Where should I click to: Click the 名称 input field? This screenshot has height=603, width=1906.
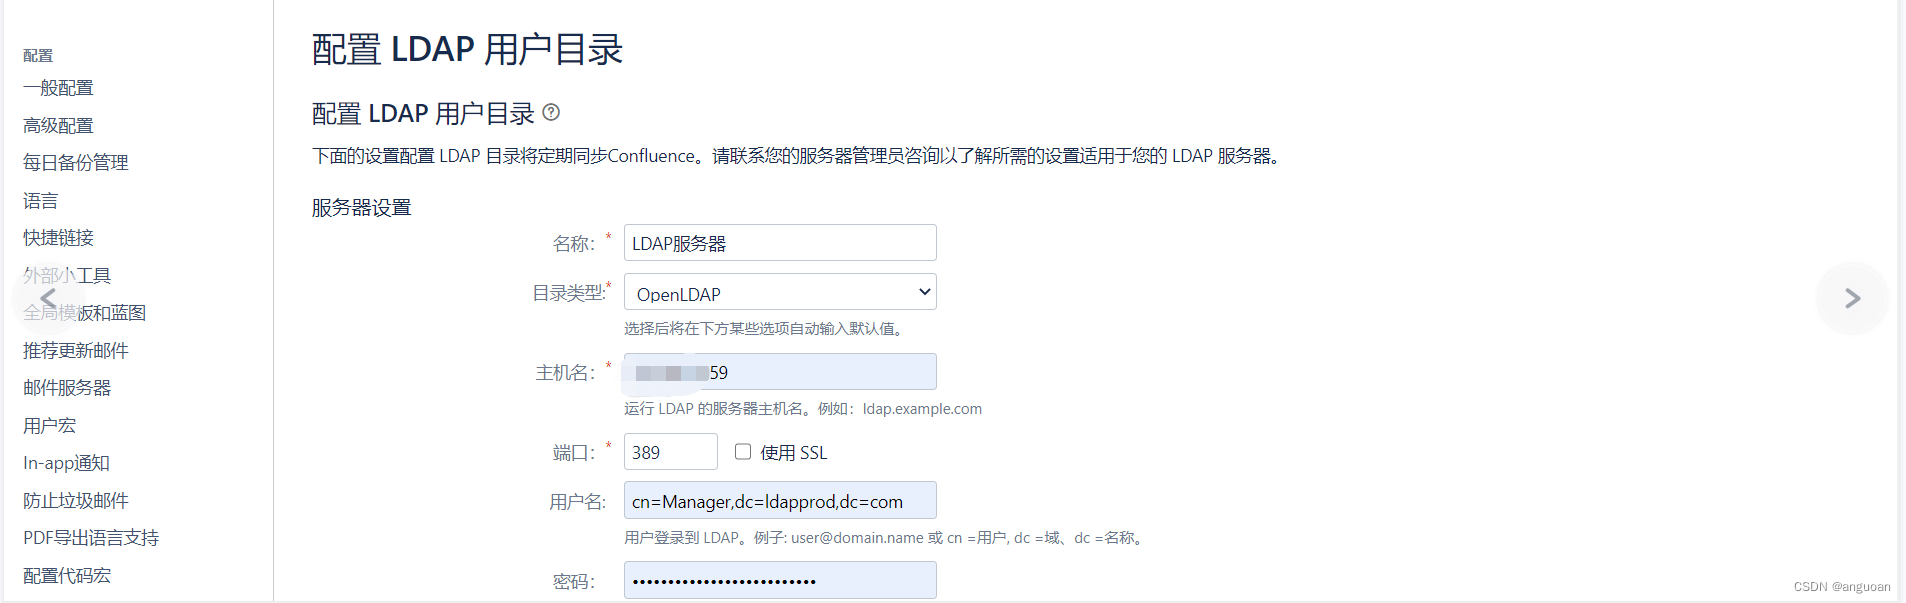(780, 243)
